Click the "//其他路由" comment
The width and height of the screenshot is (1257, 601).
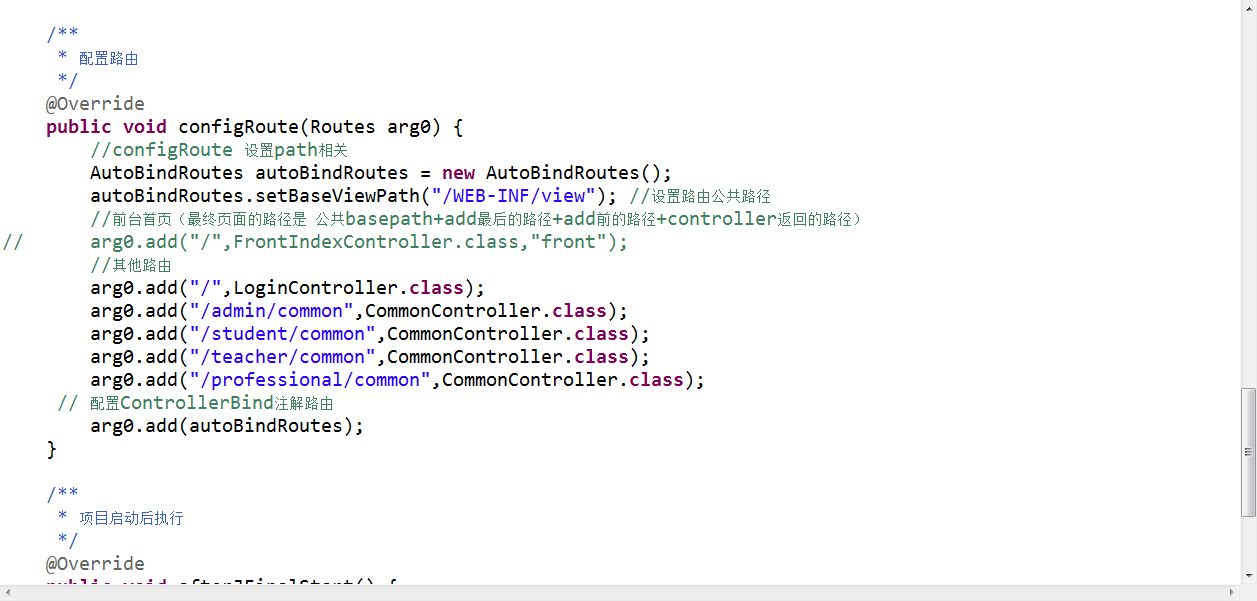pos(131,265)
